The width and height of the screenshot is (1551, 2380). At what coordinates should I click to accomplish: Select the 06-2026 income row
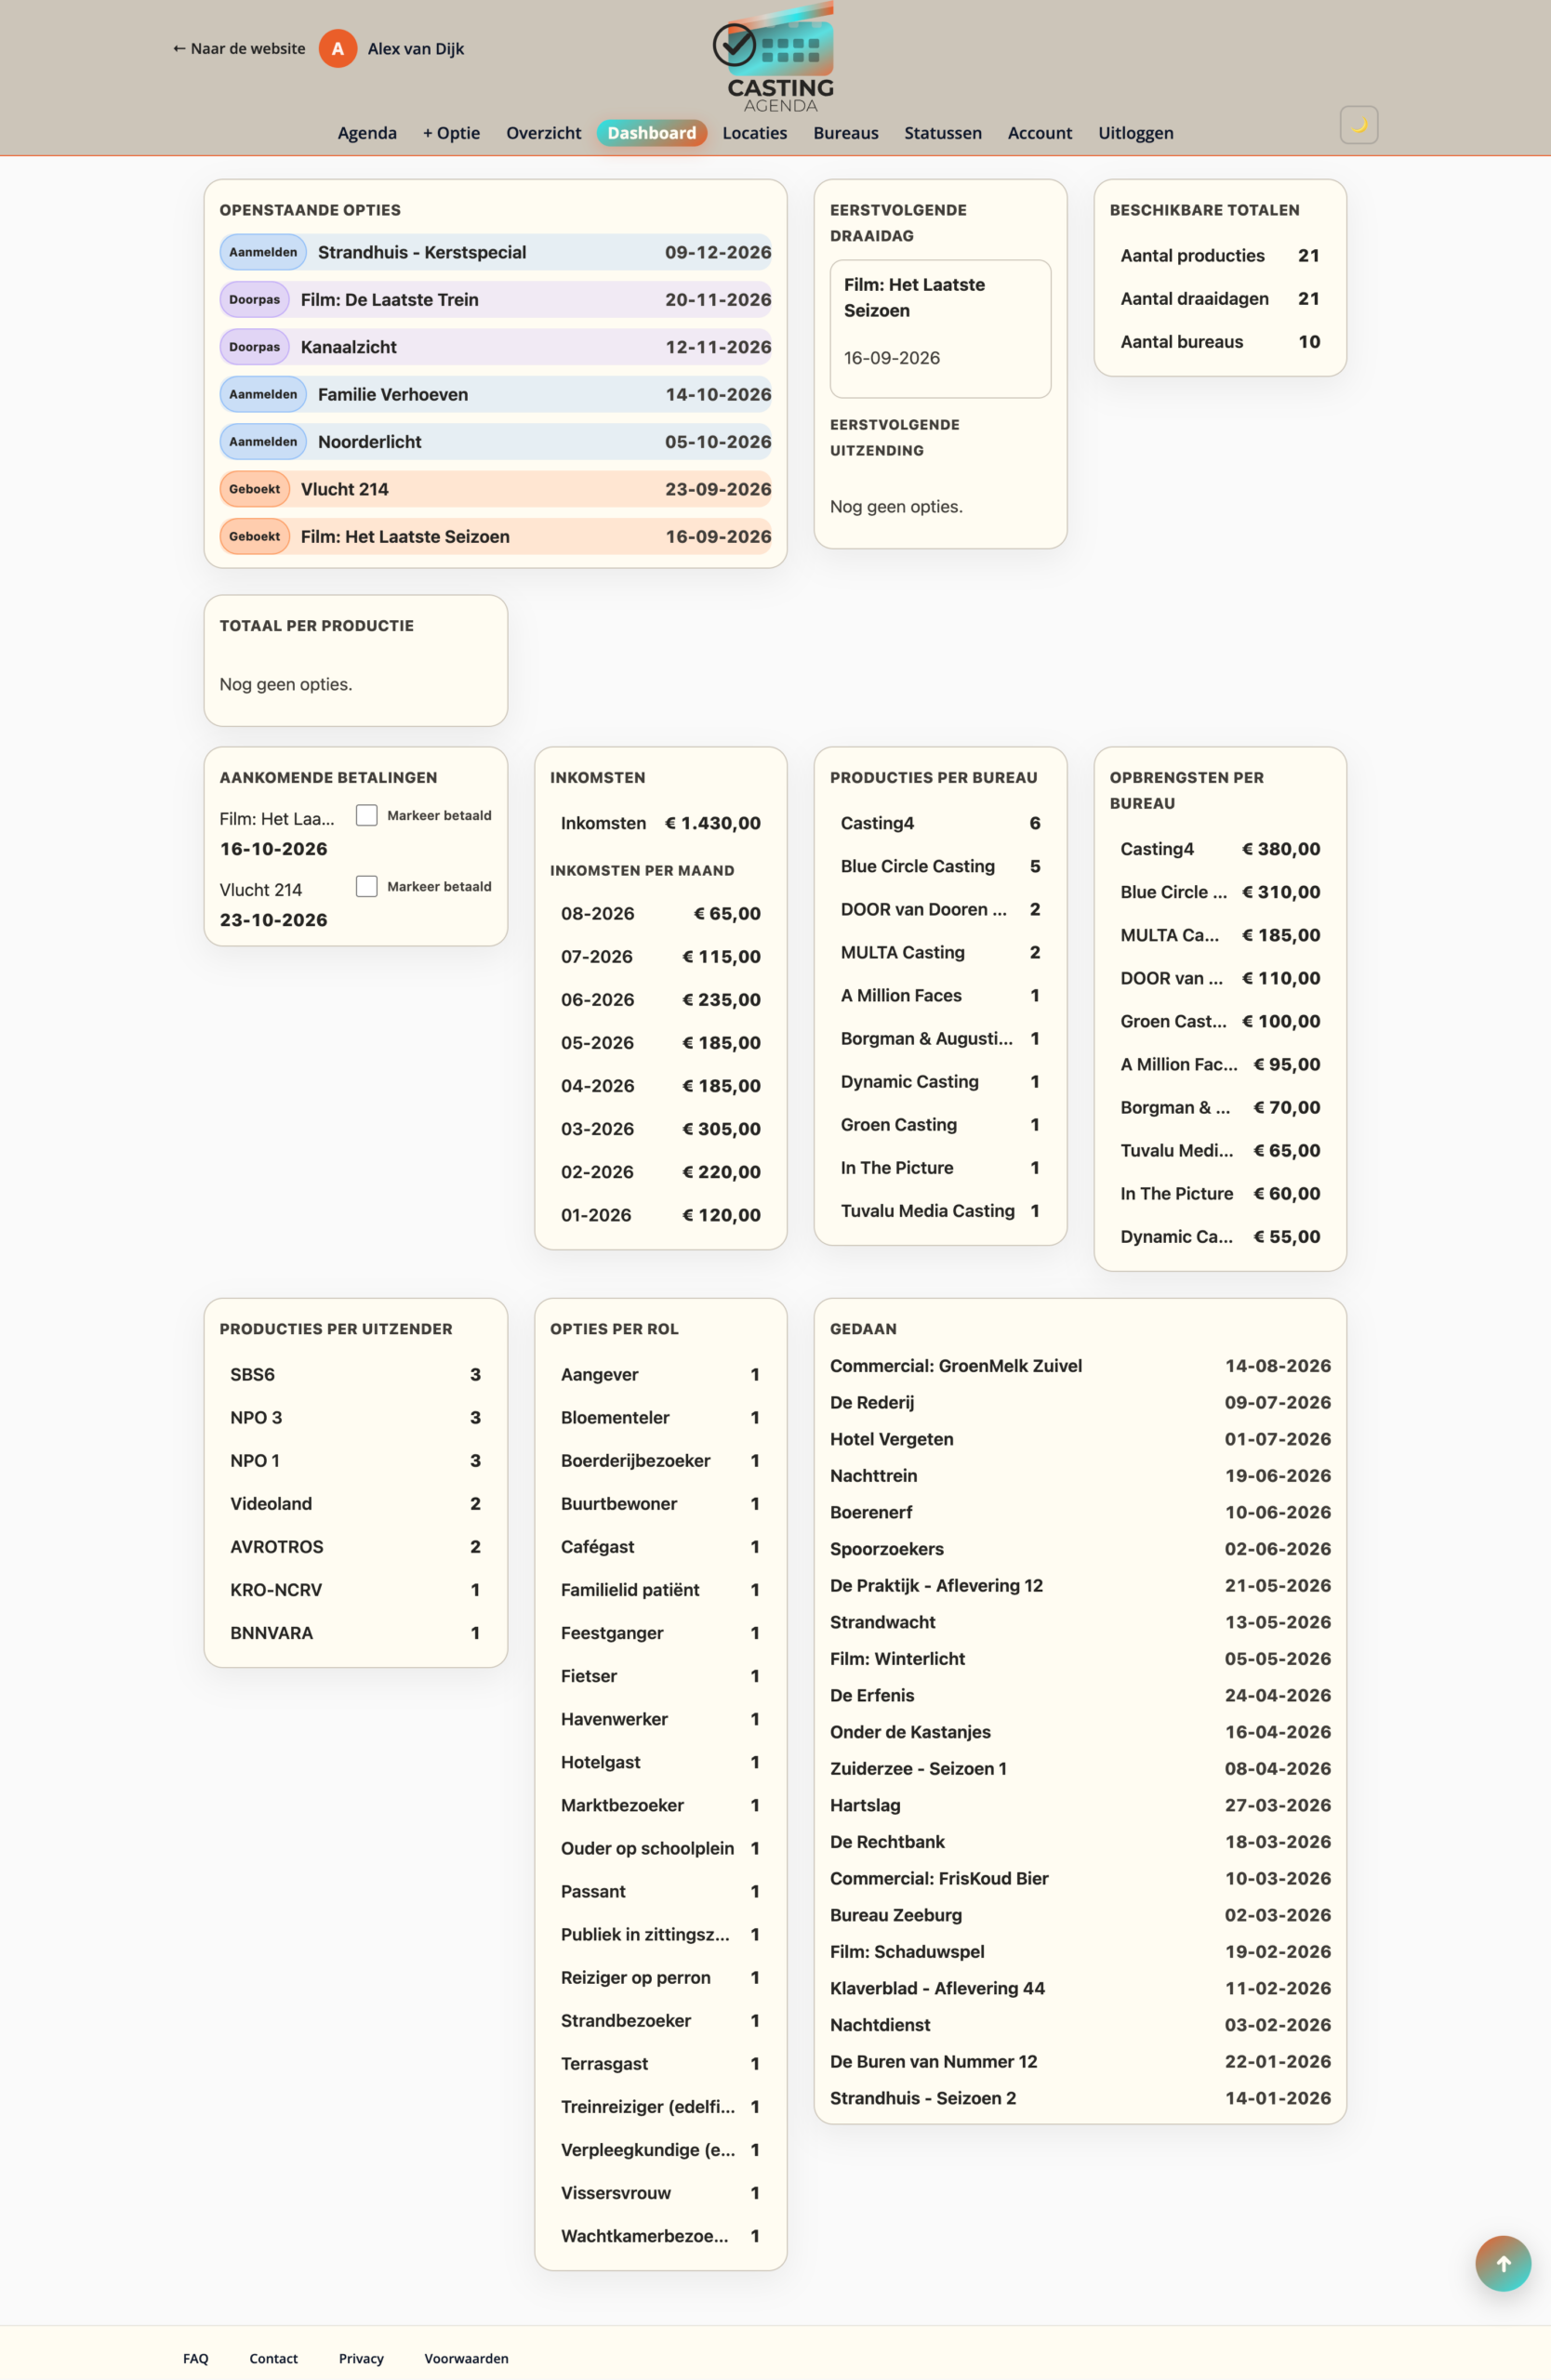point(660,999)
